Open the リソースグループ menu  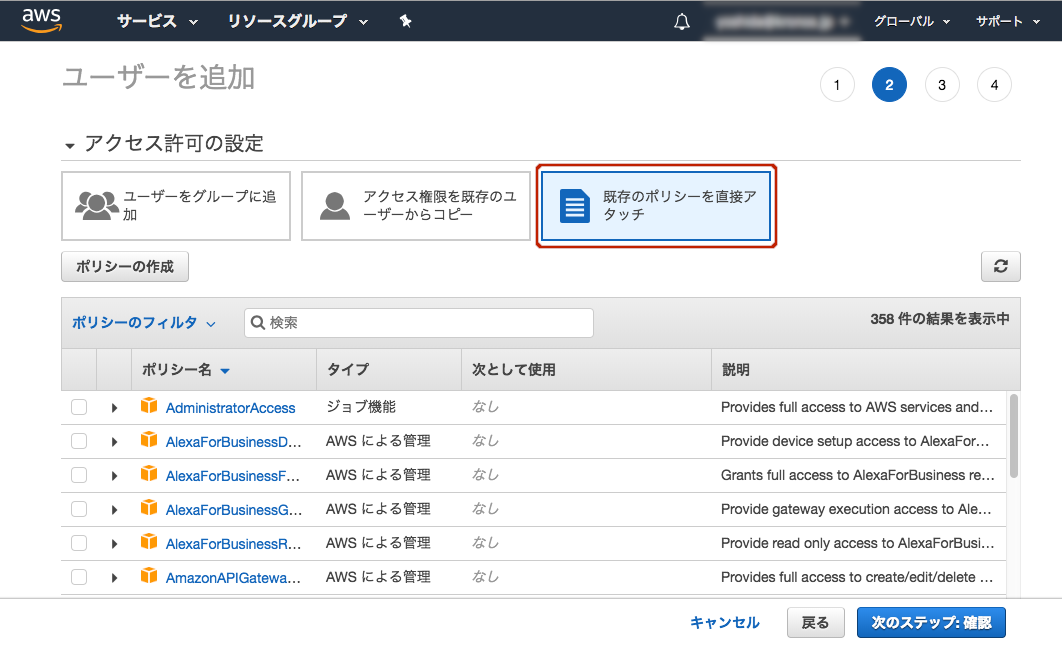297,22
